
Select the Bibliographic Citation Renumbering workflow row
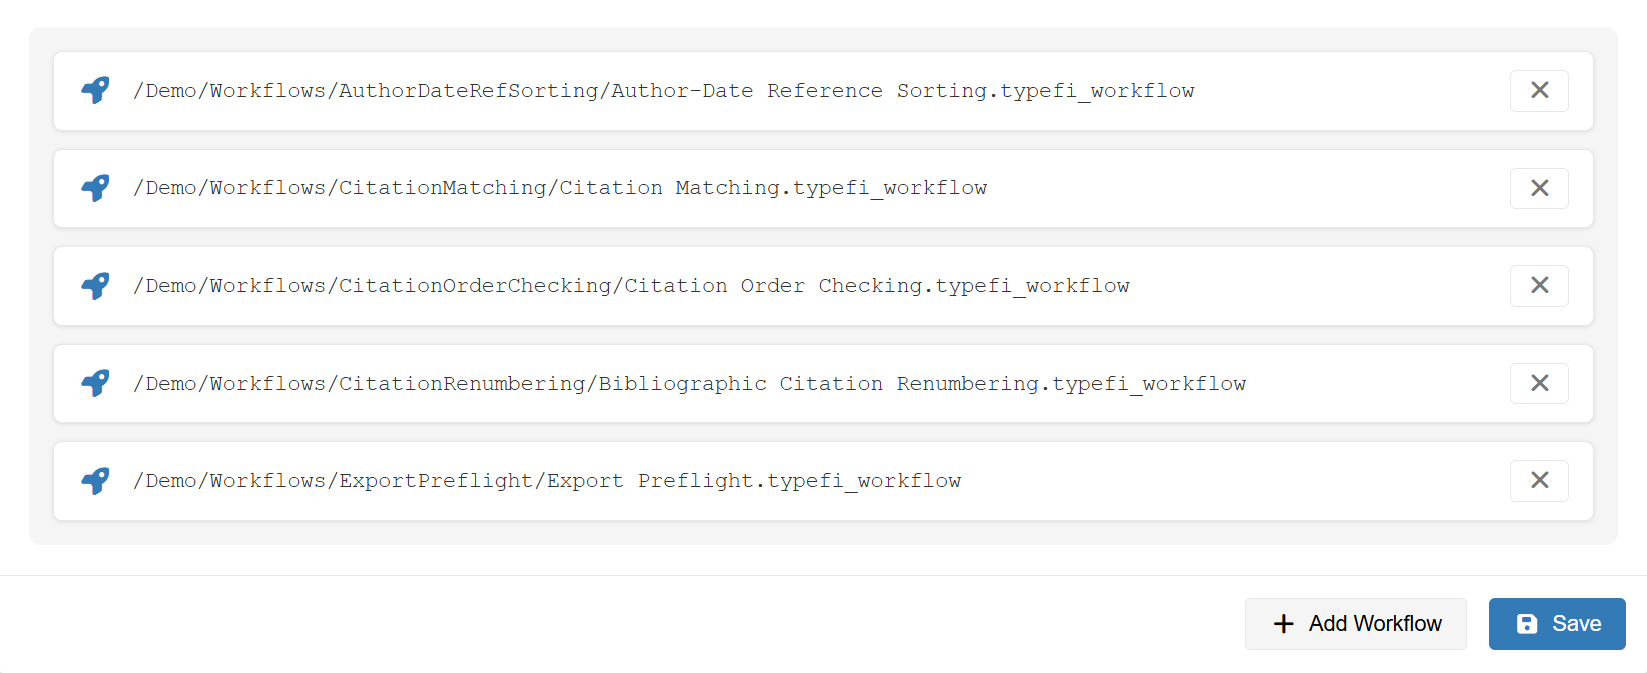pyautogui.click(x=689, y=383)
